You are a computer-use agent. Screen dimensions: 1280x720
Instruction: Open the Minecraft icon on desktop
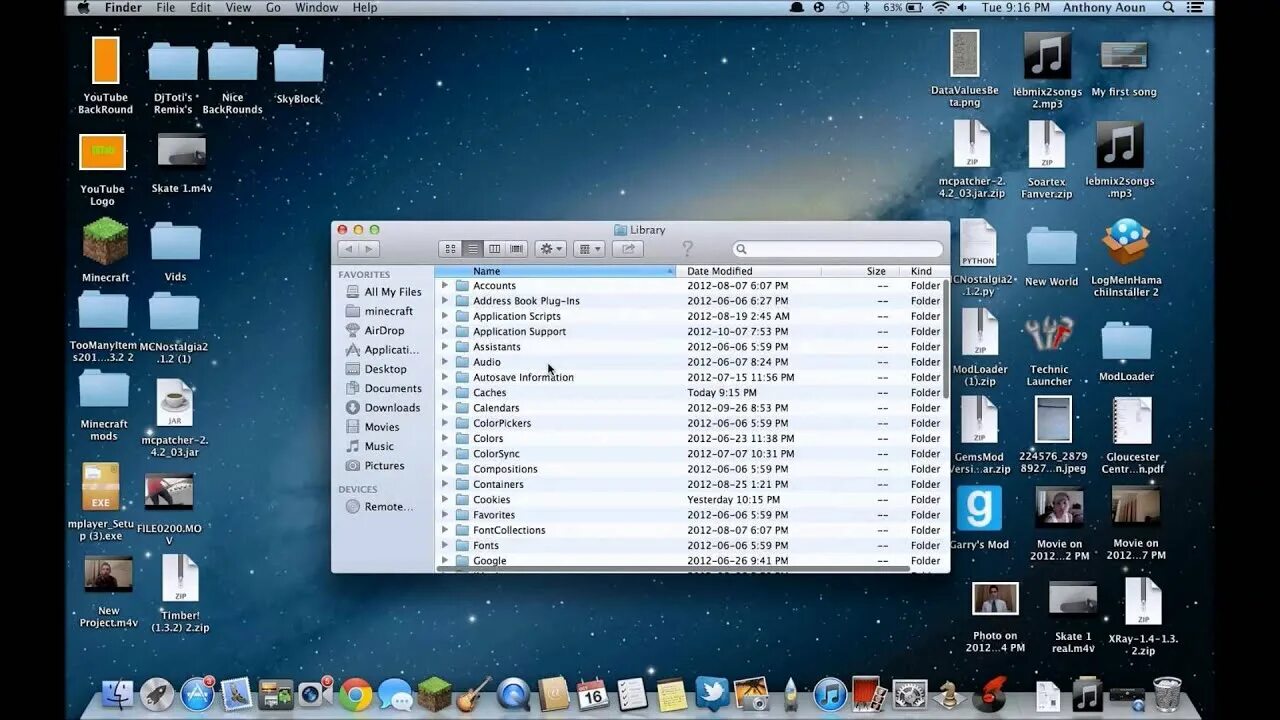(x=105, y=250)
